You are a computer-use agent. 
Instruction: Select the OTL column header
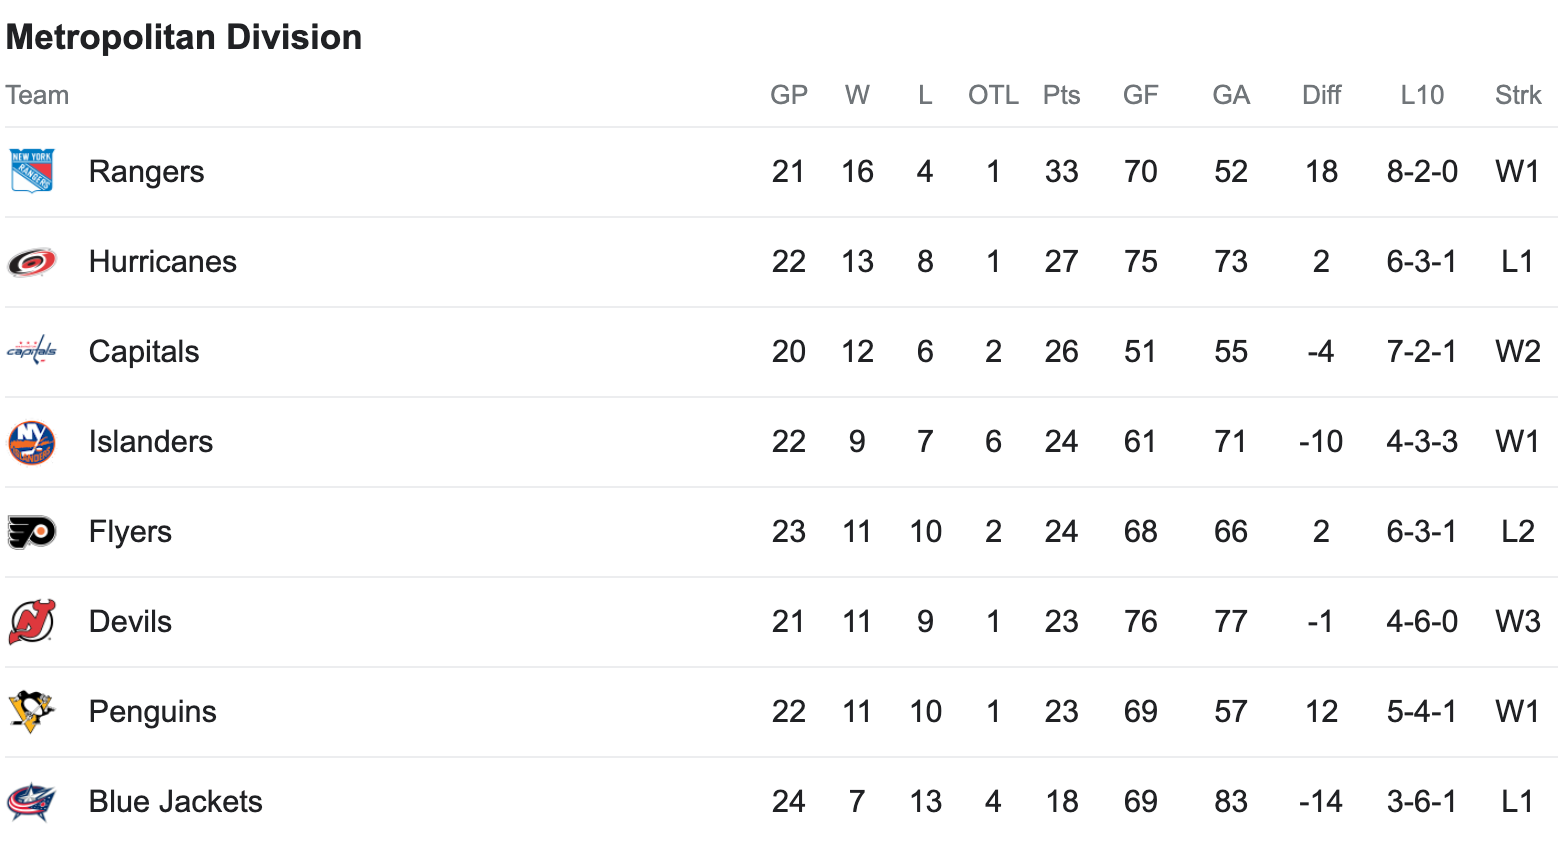(993, 95)
